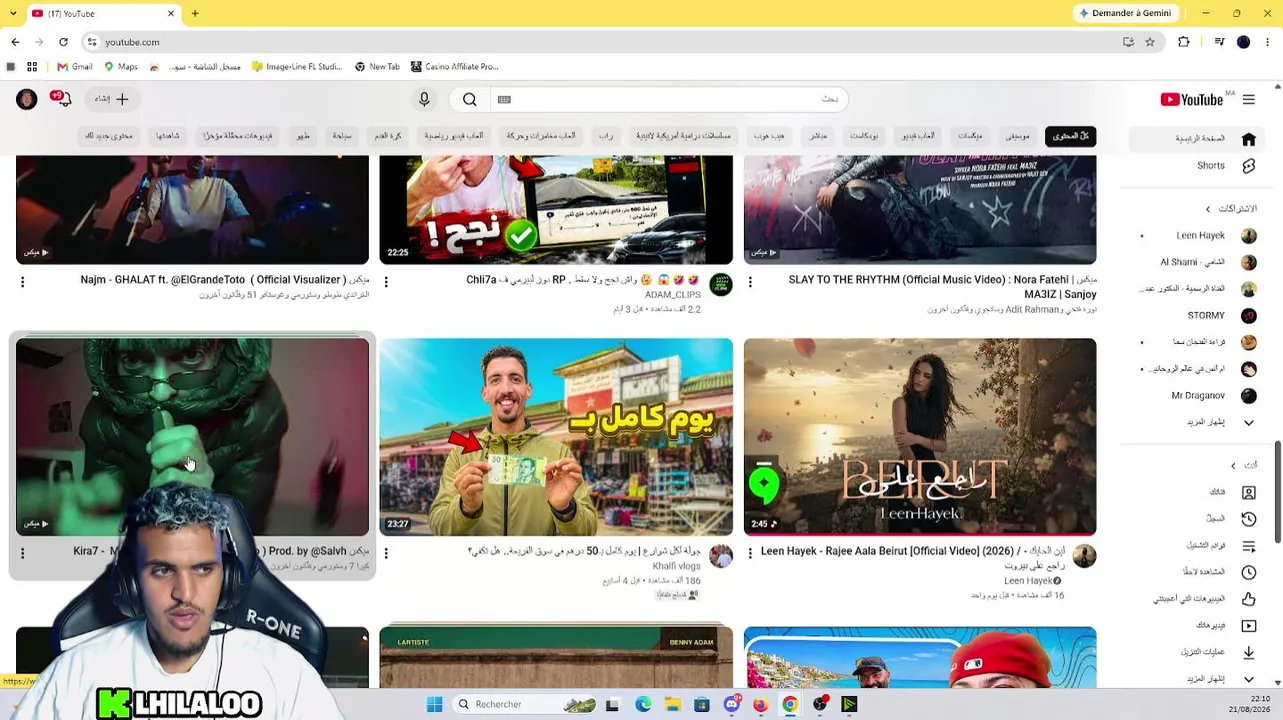The image size is (1283, 720).
Task: Click Demander à Gemini button
Action: point(1125,13)
